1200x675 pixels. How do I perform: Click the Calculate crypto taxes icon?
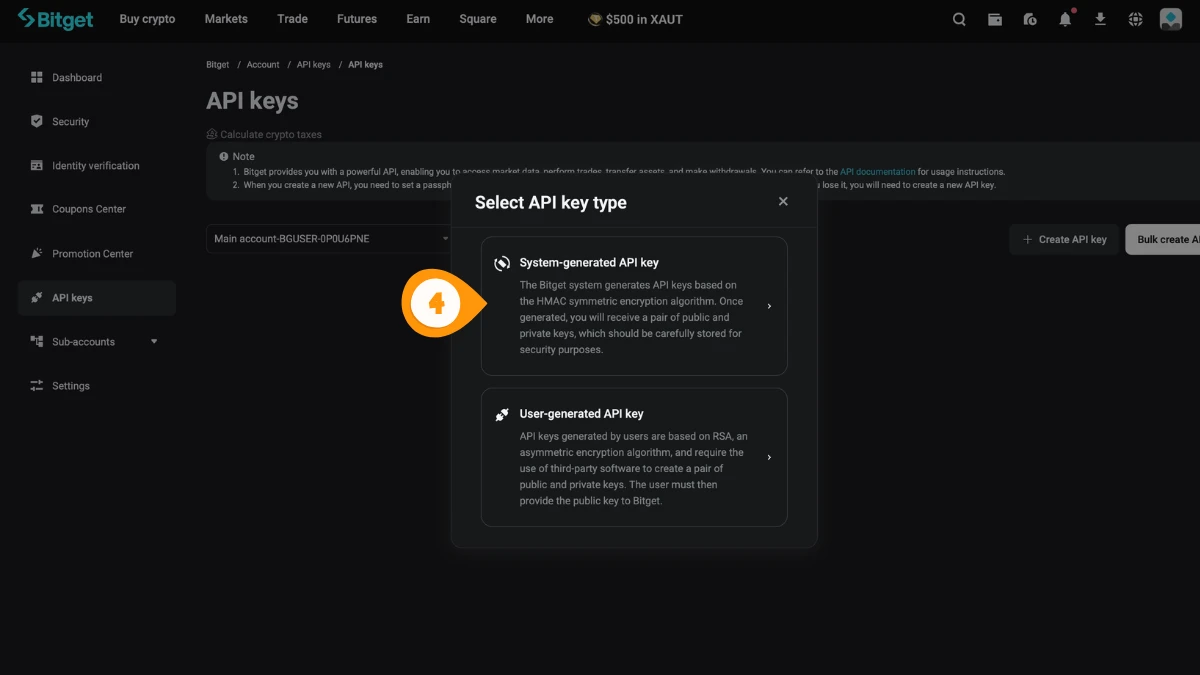(x=212, y=134)
